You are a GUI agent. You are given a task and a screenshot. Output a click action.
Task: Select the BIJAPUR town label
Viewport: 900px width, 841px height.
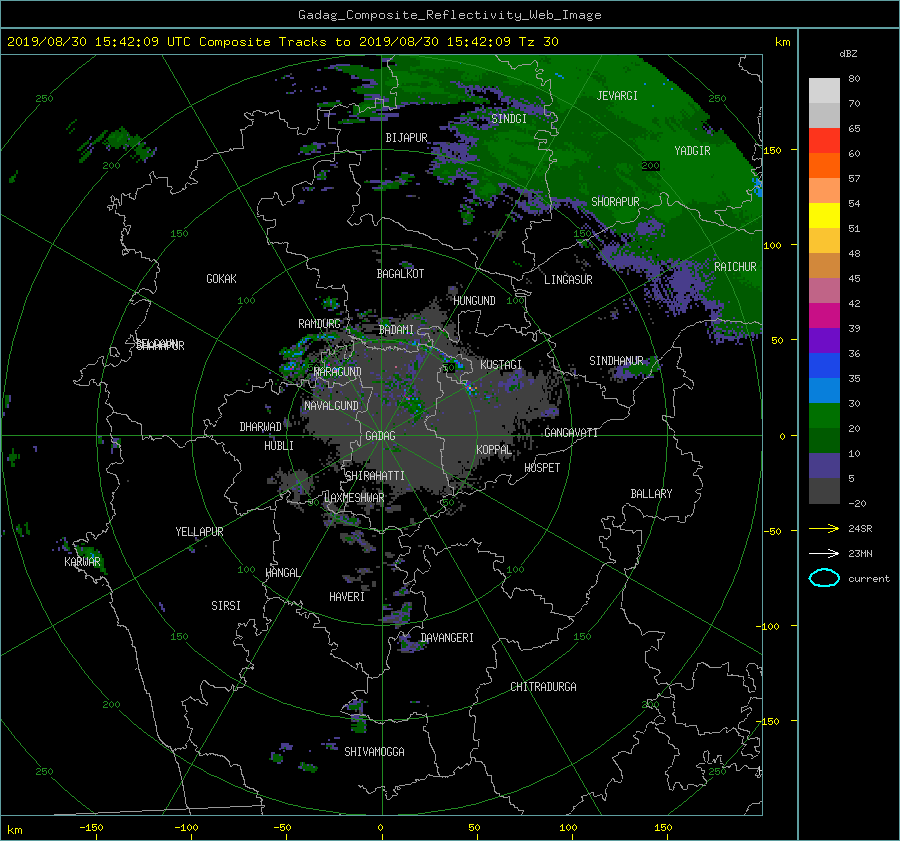406,138
